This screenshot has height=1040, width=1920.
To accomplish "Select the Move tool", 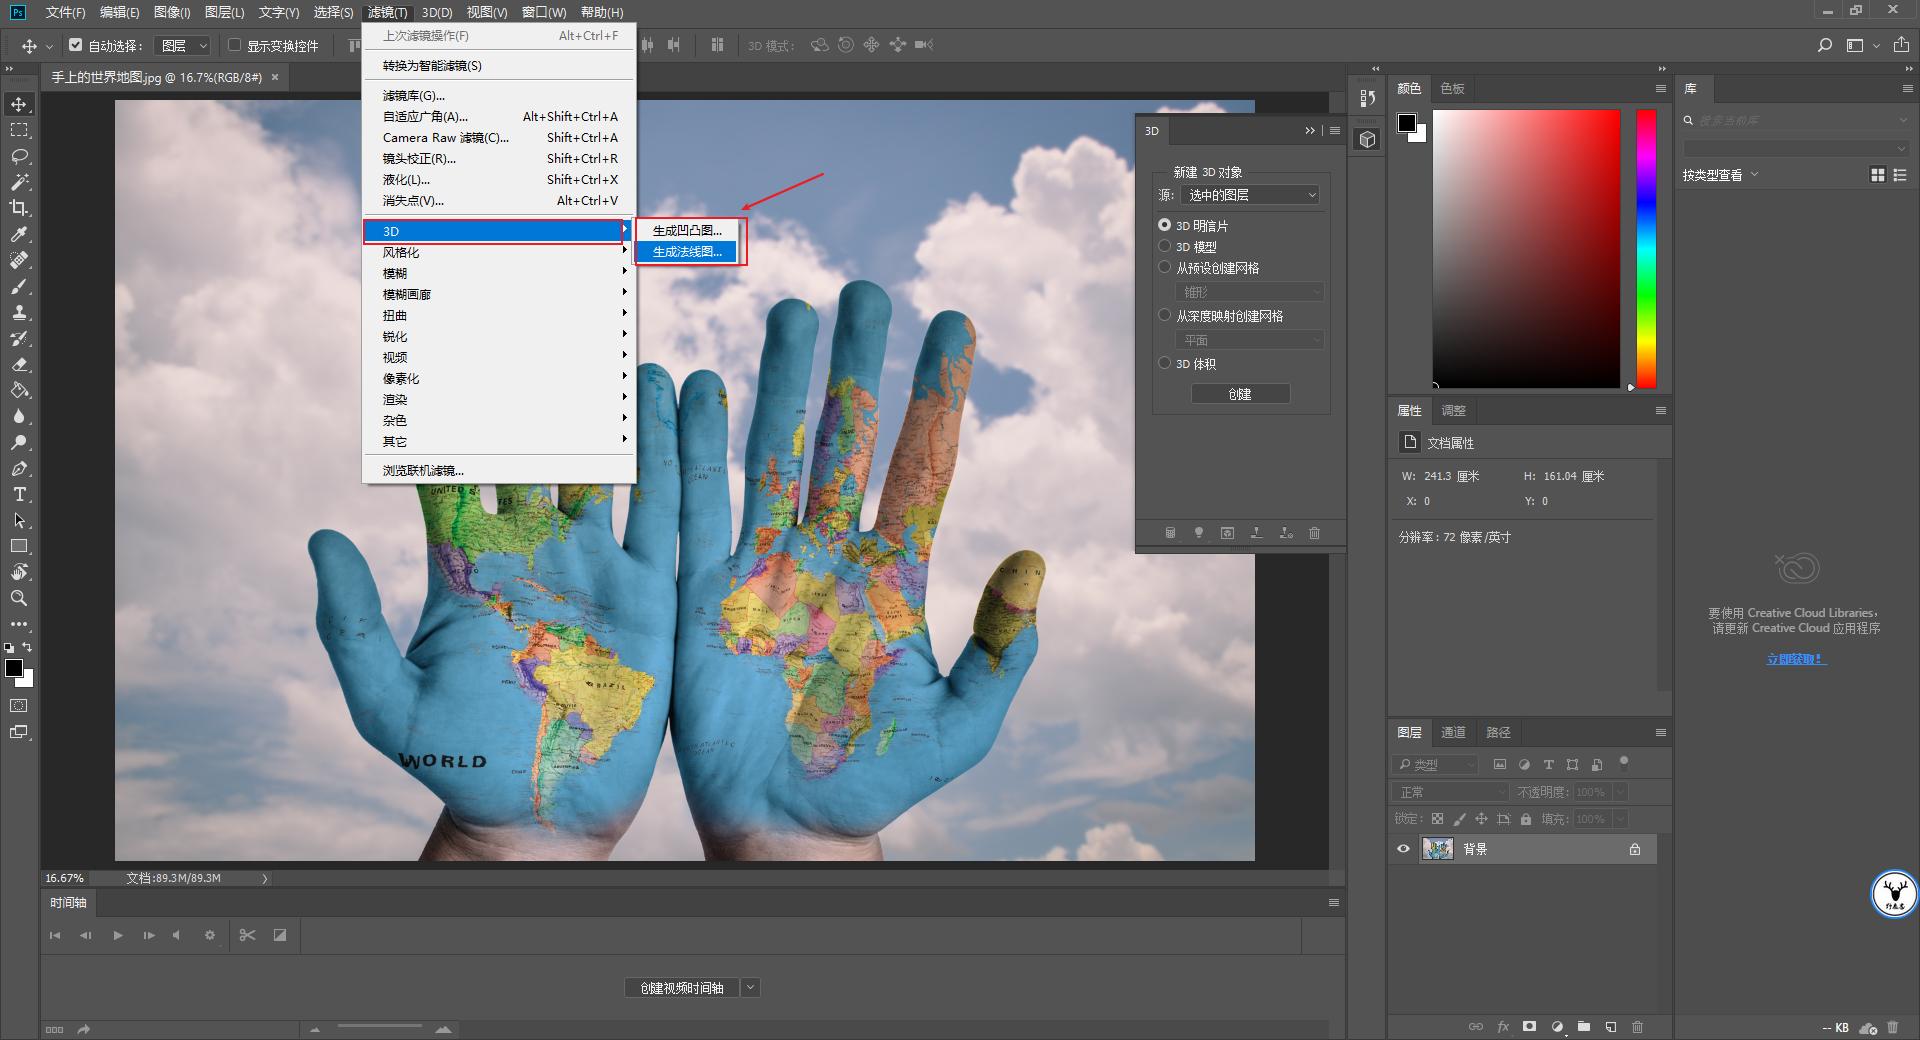I will [x=18, y=103].
